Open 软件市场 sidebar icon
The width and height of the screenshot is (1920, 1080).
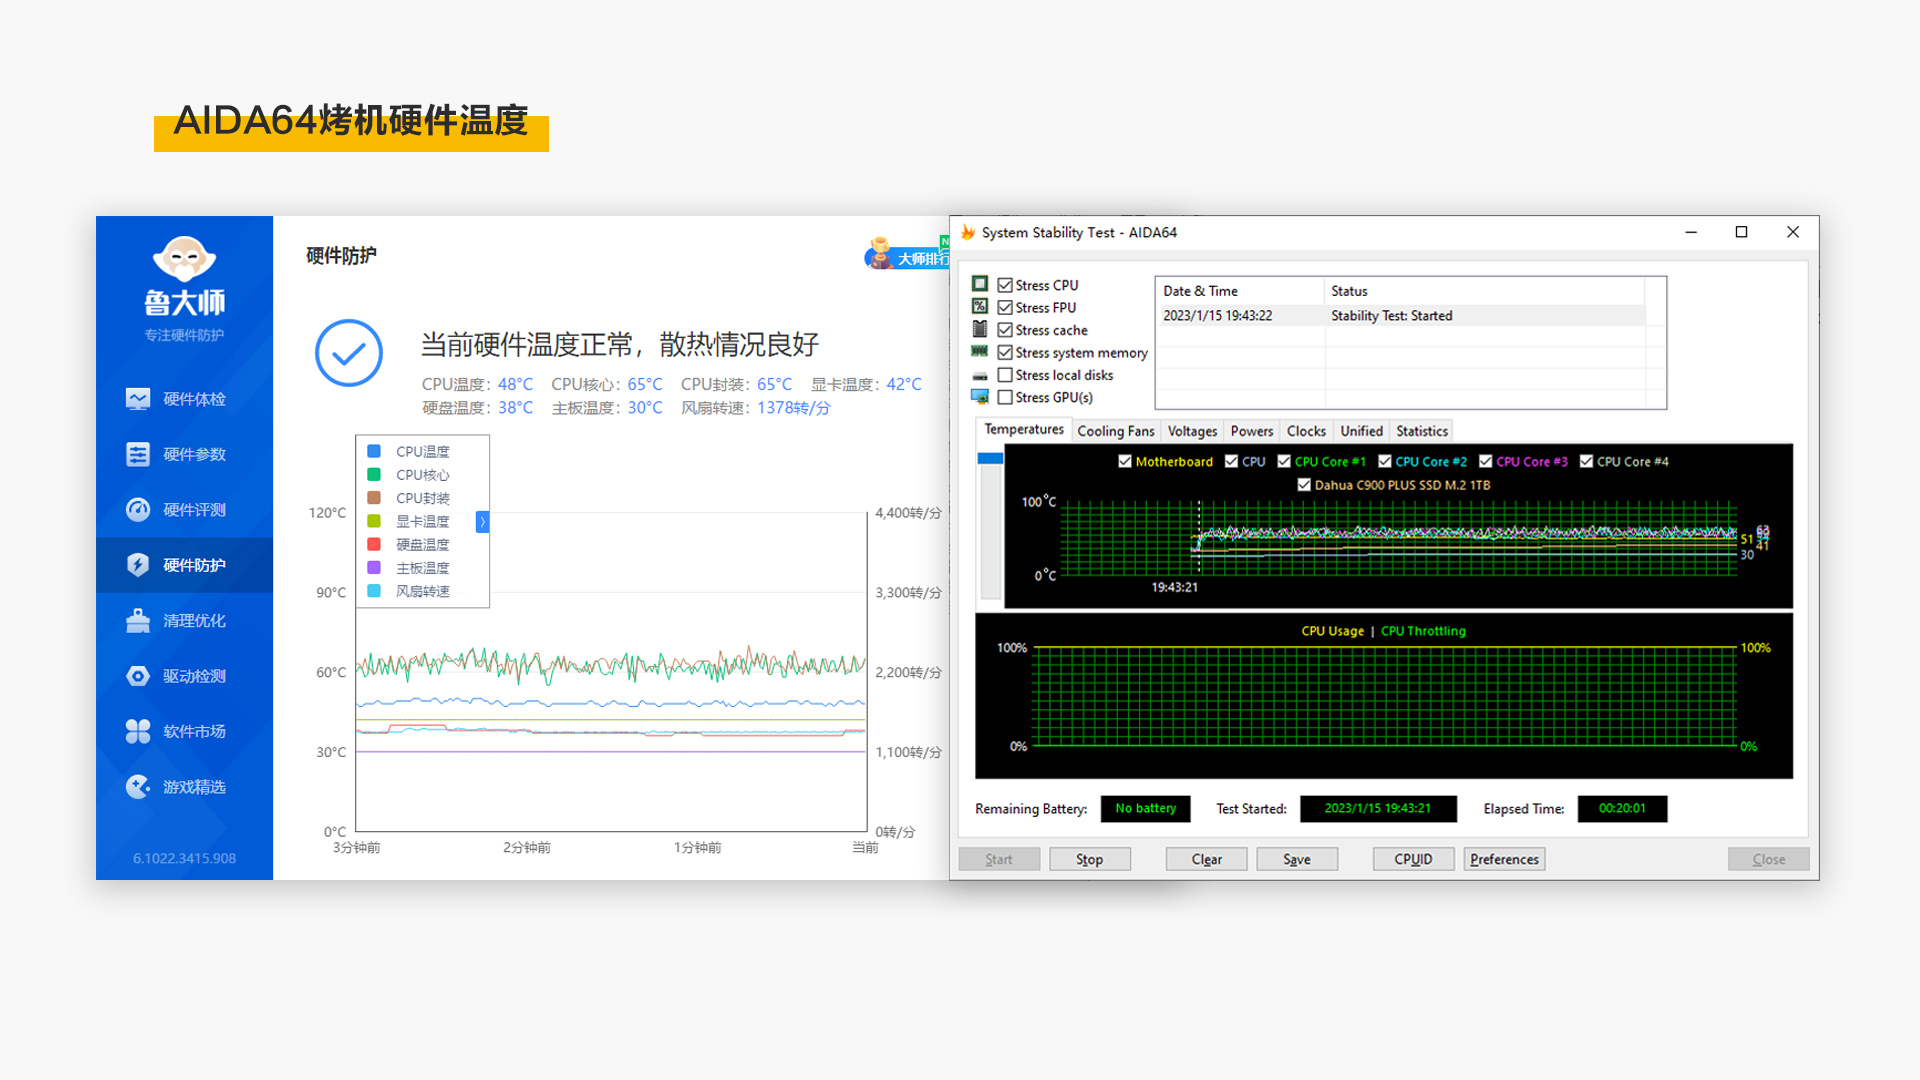click(x=138, y=731)
